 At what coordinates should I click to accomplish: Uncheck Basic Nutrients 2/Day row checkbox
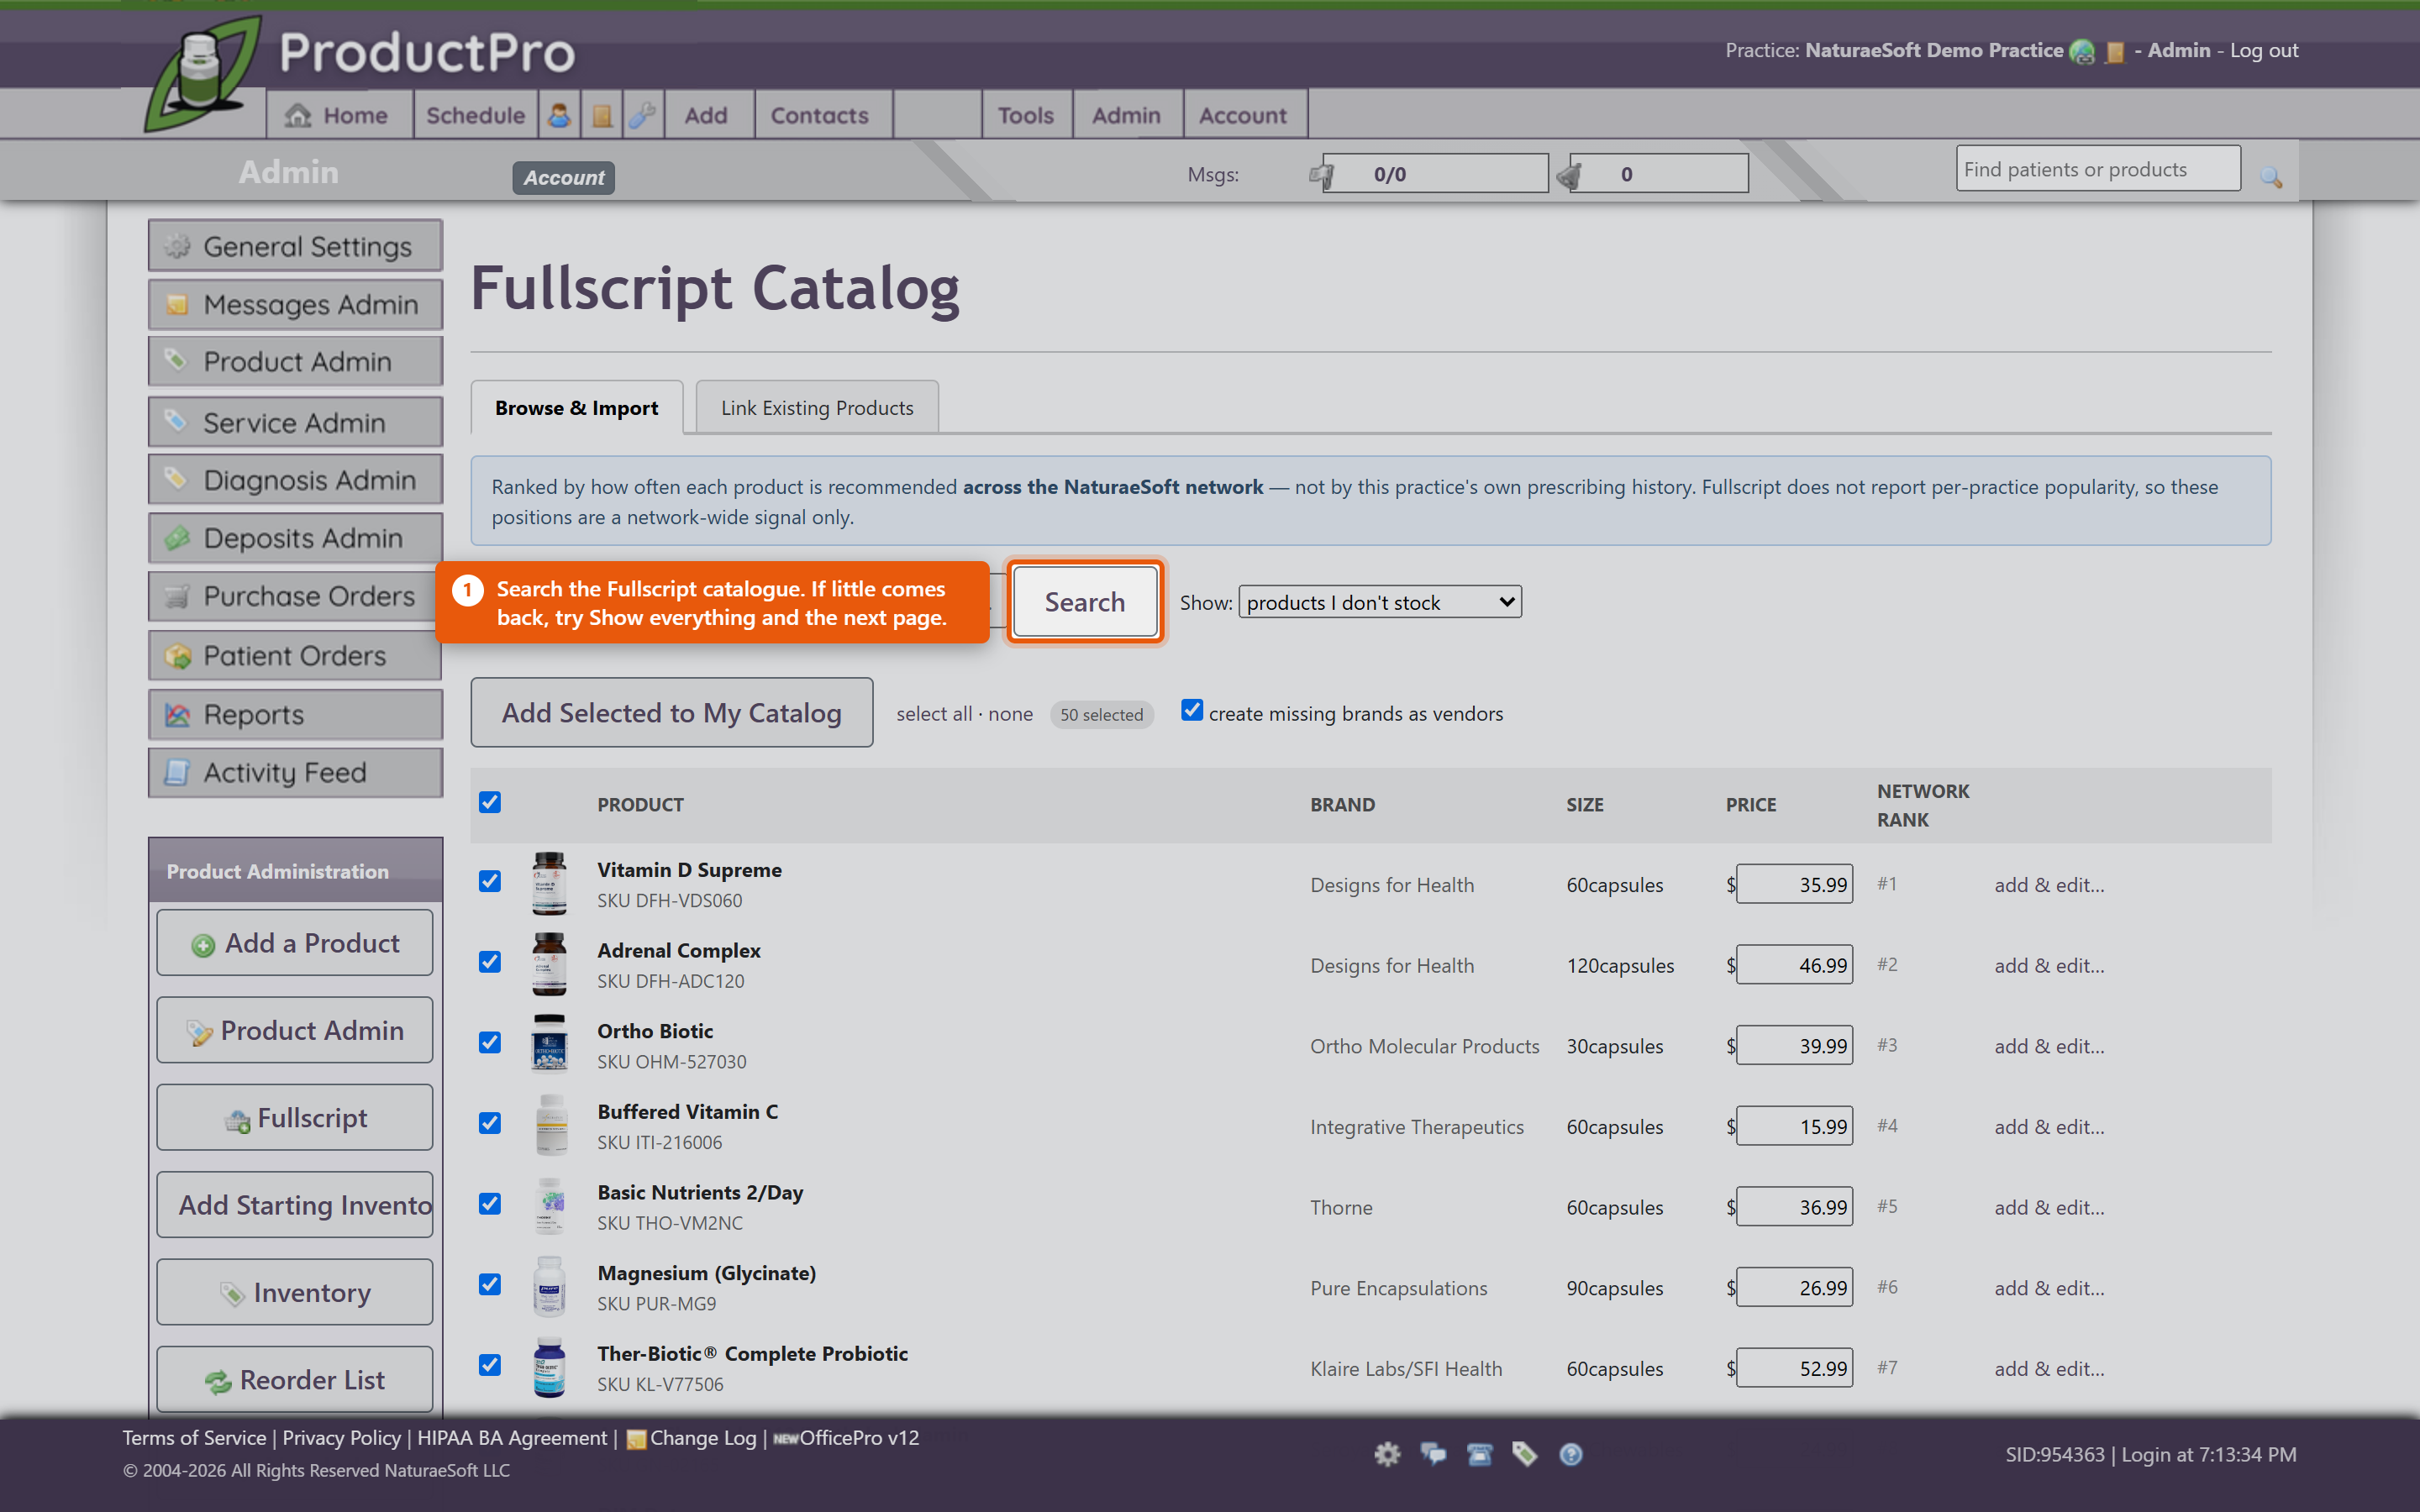(x=490, y=1203)
